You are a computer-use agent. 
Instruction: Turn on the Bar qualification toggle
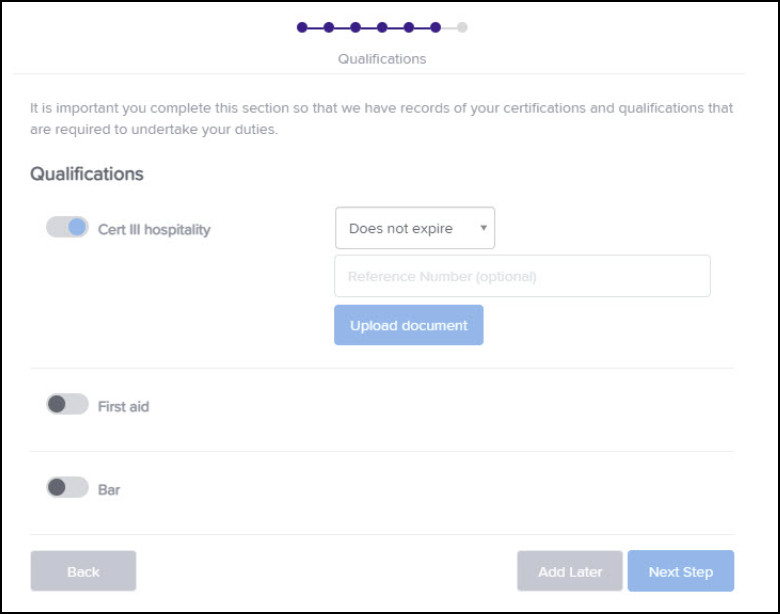67,487
